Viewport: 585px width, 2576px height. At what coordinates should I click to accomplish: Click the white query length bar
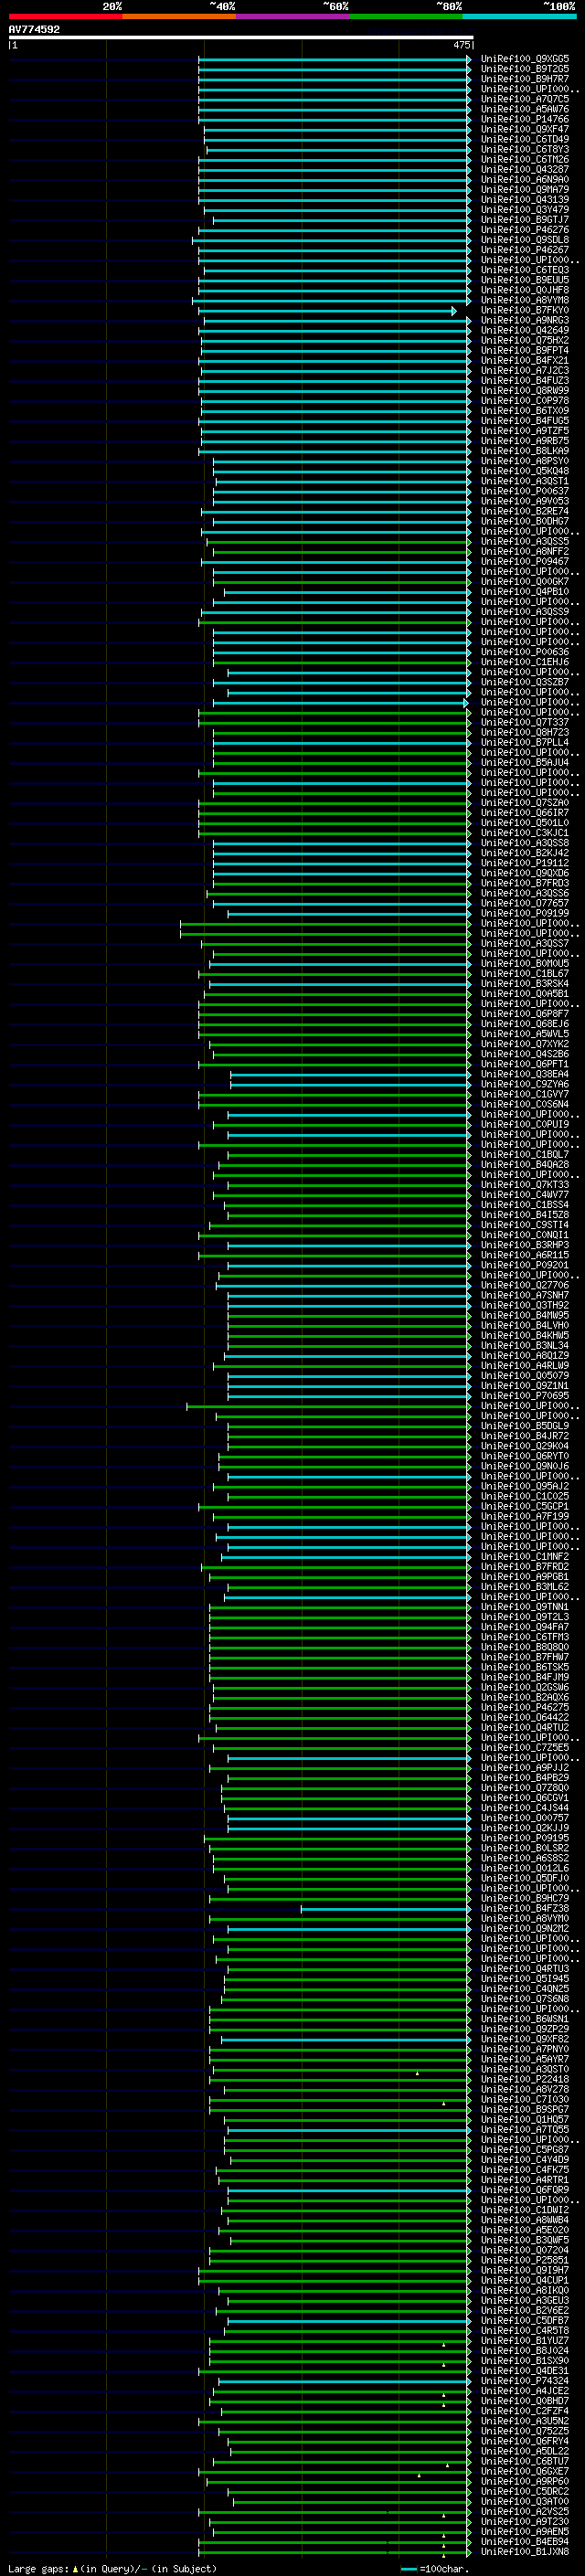pyautogui.click(x=241, y=38)
